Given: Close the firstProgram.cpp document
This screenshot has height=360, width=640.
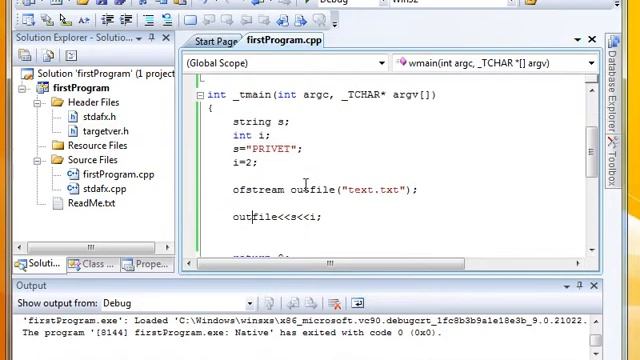Looking at the screenshot, I should (592, 39).
